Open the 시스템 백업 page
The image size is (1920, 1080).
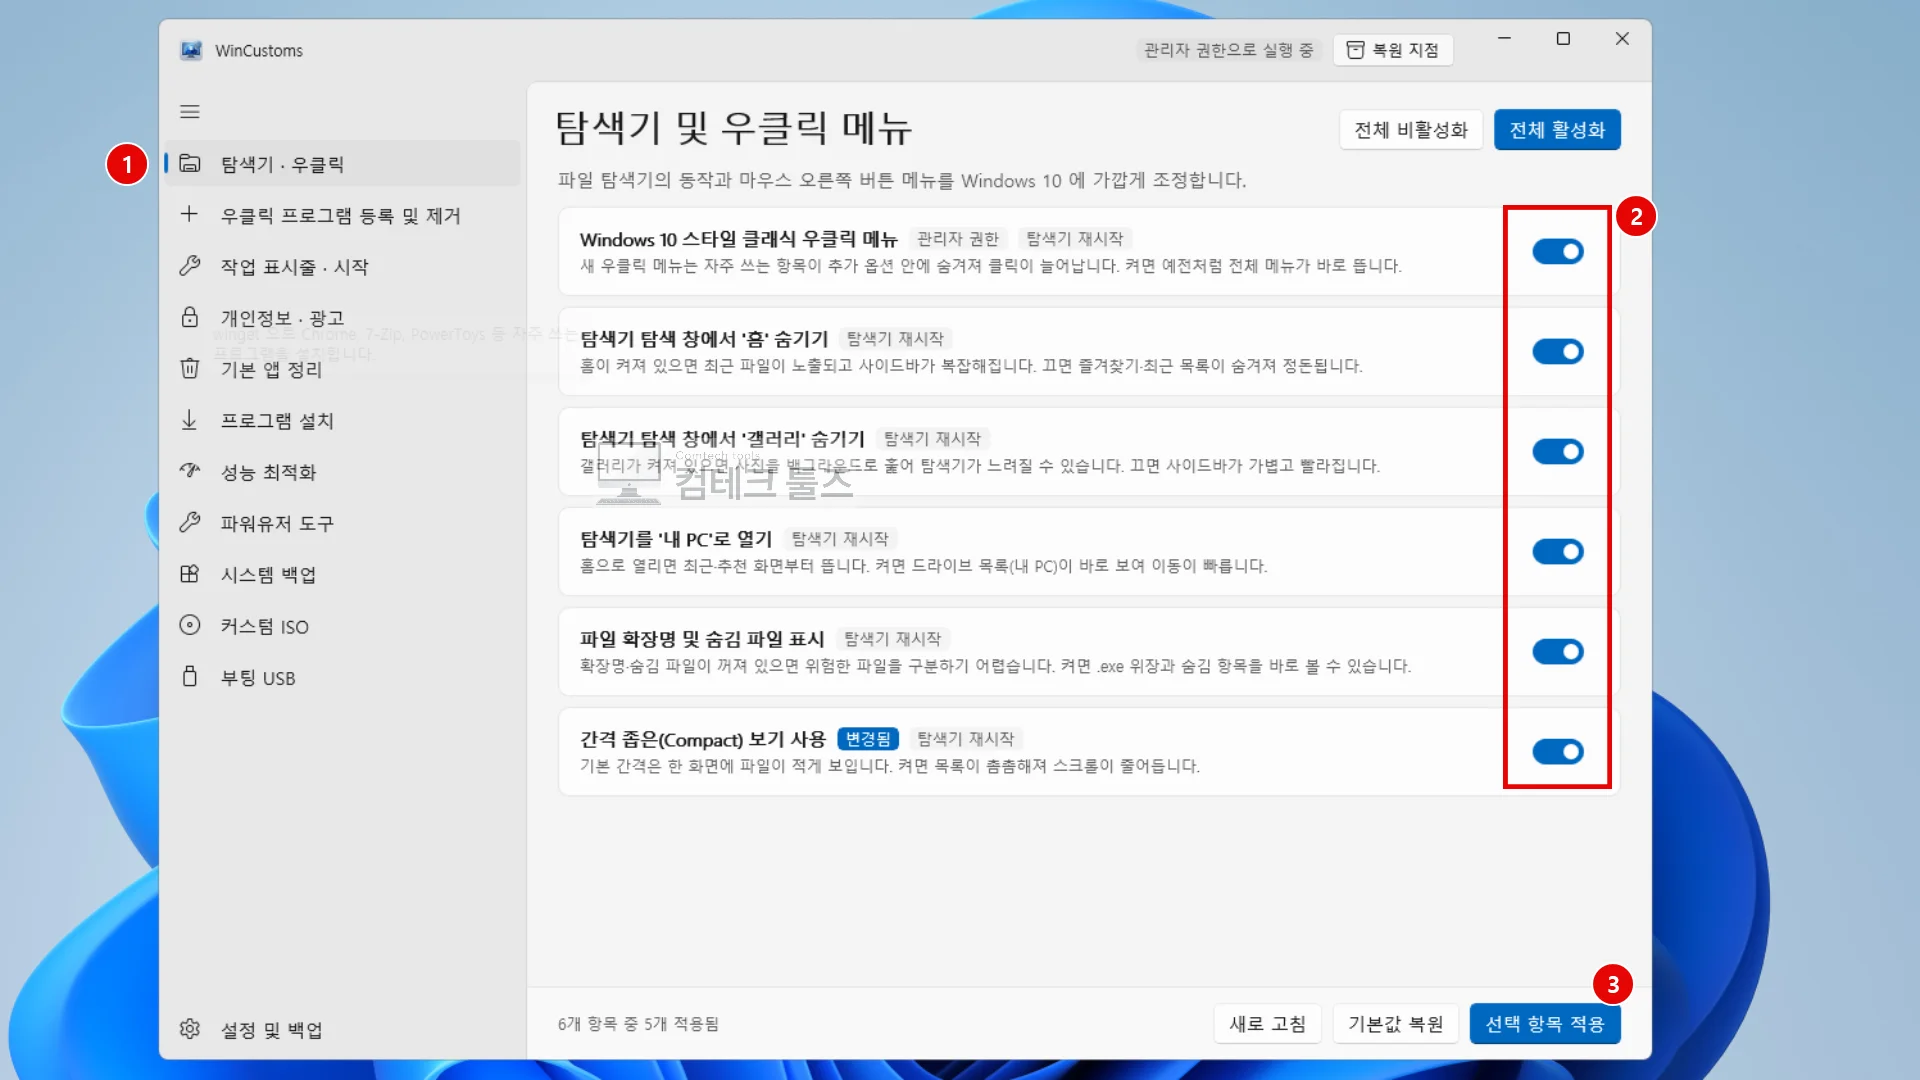pos(343,574)
